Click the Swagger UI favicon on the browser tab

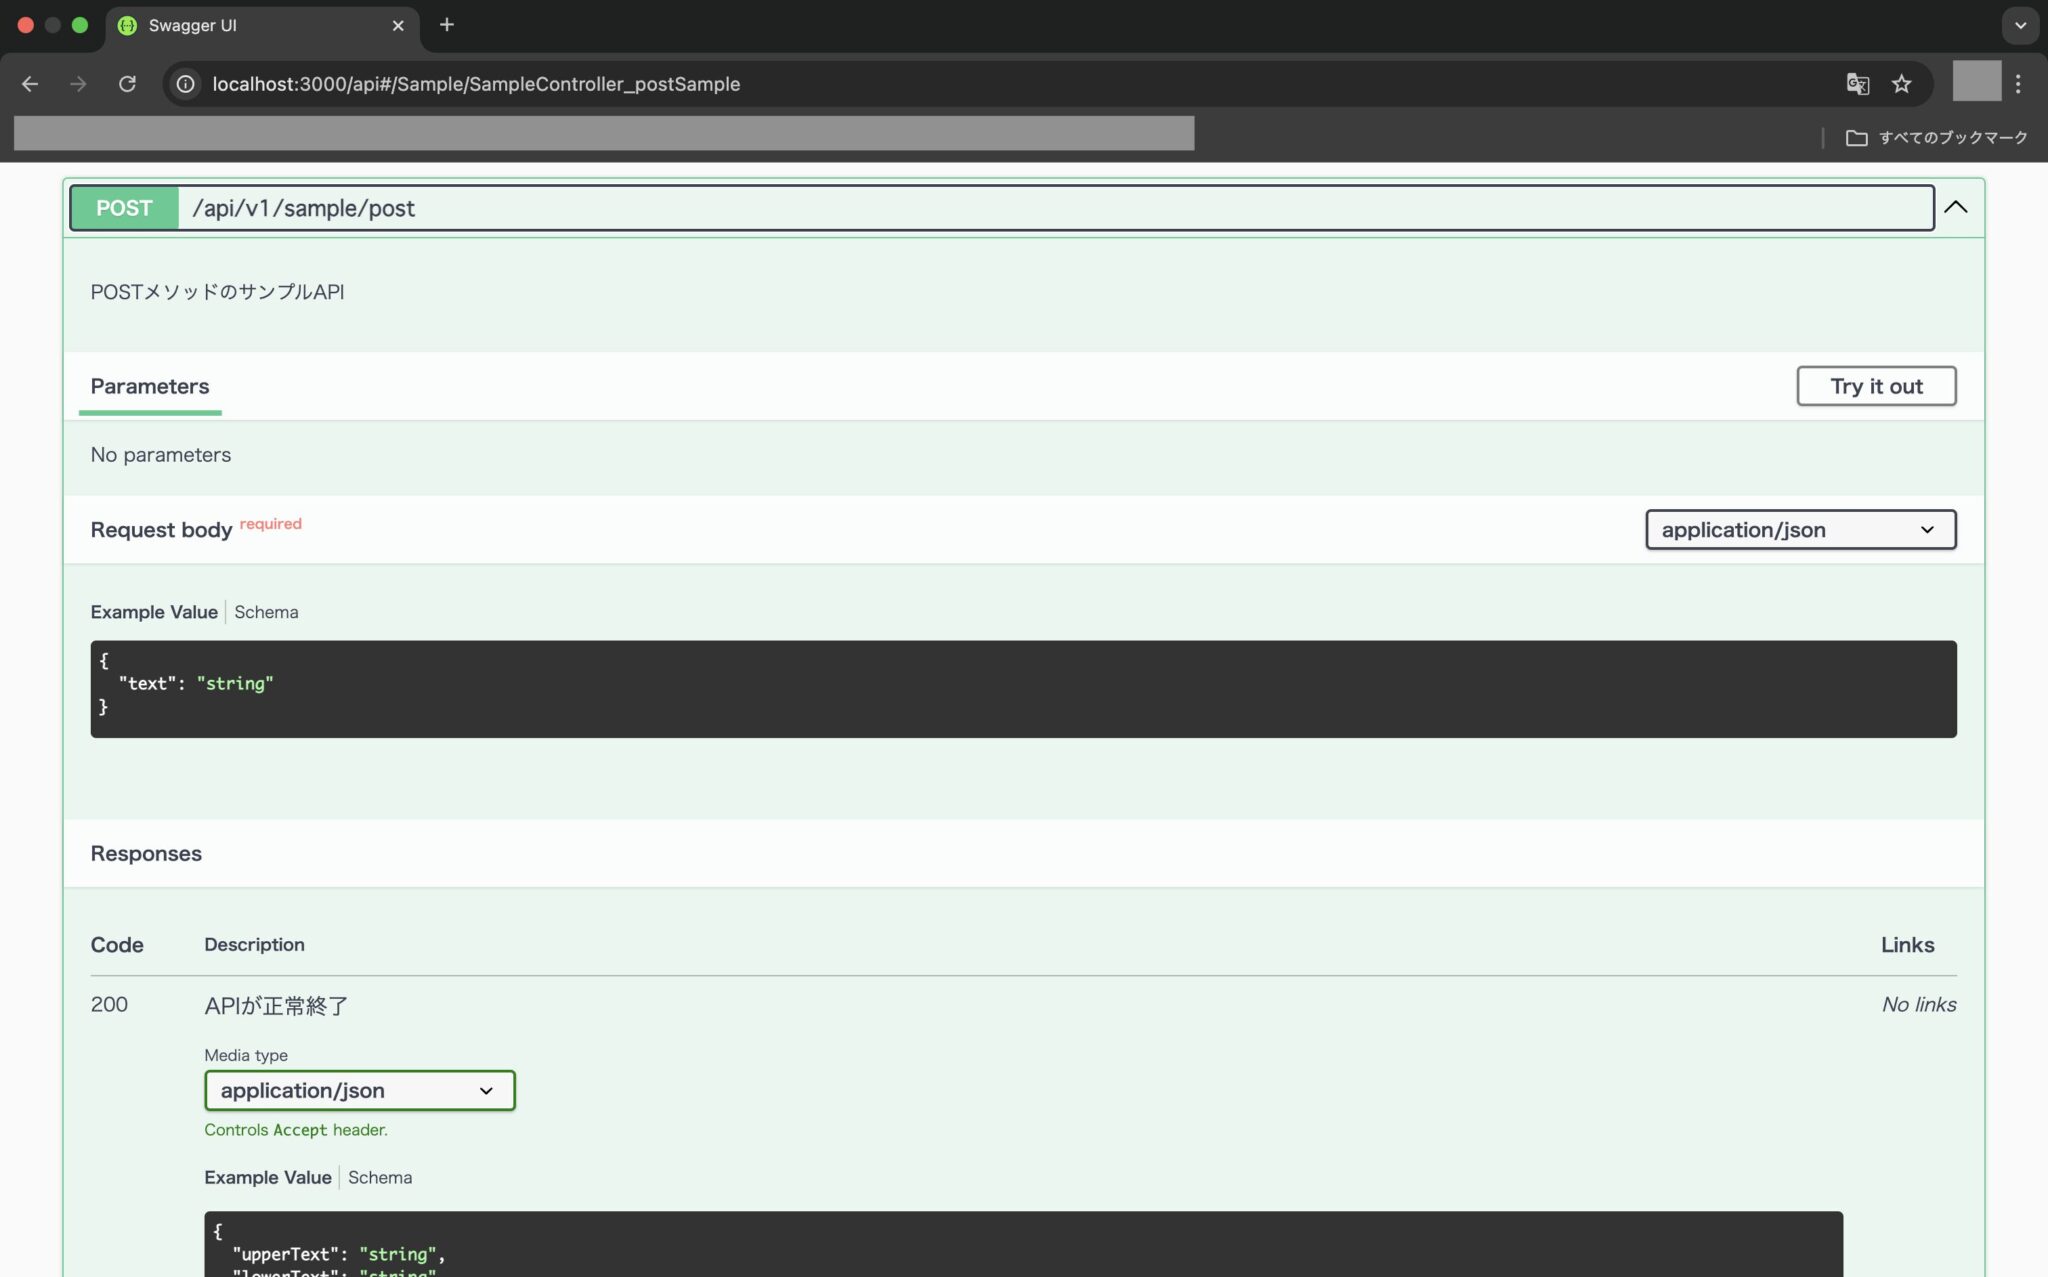point(126,25)
